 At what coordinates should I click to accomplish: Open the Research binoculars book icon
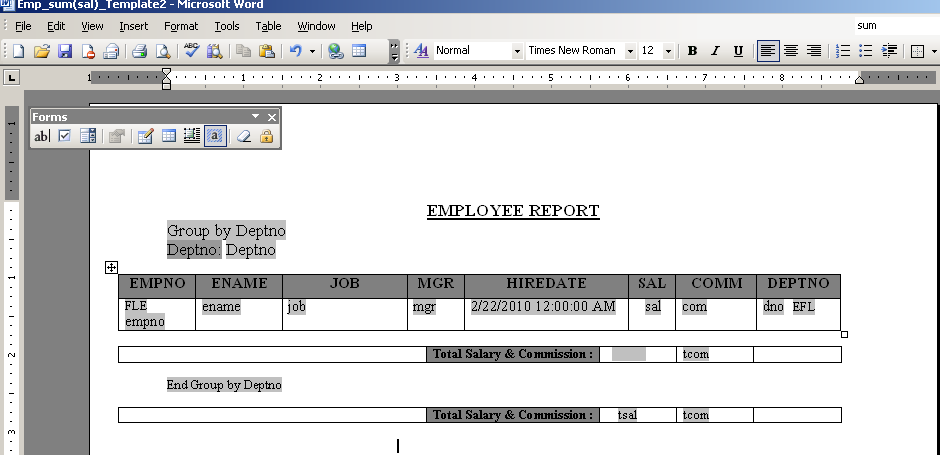pyautogui.click(x=214, y=52)
